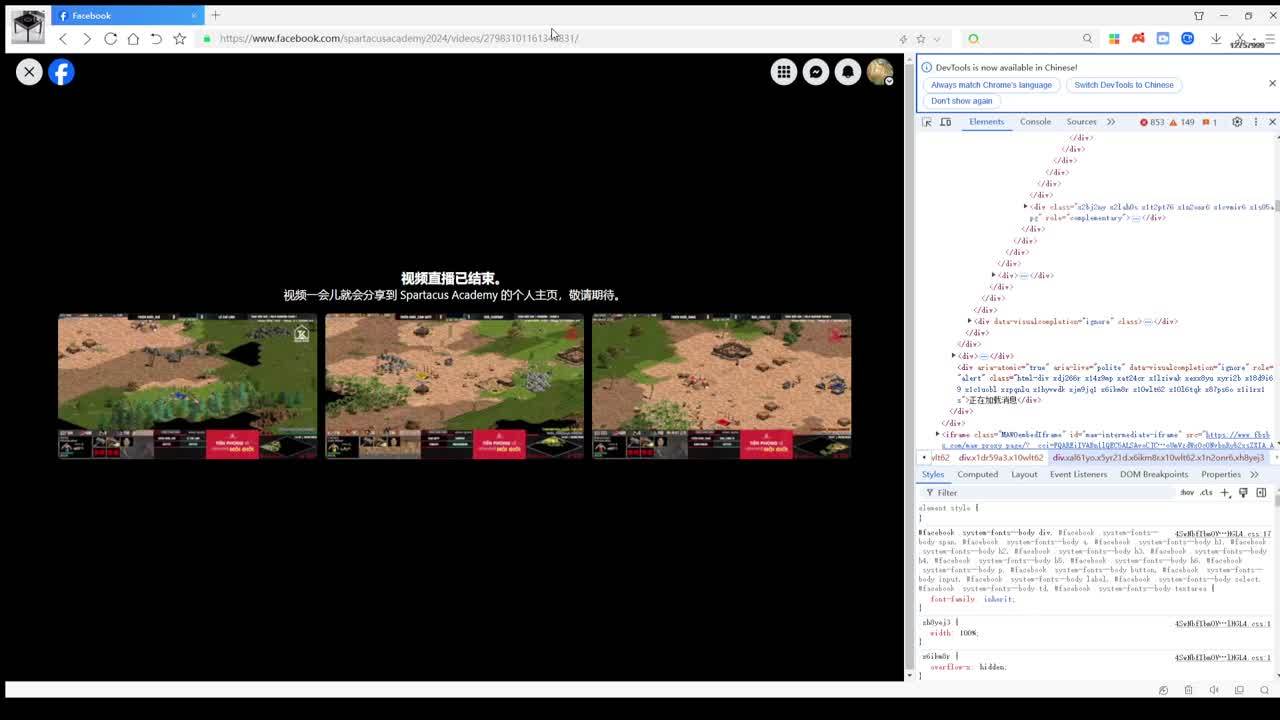This screenshot has height=720, width=1280.
Task: Close the Facebook video viewer
Action: tap(29, 72)
